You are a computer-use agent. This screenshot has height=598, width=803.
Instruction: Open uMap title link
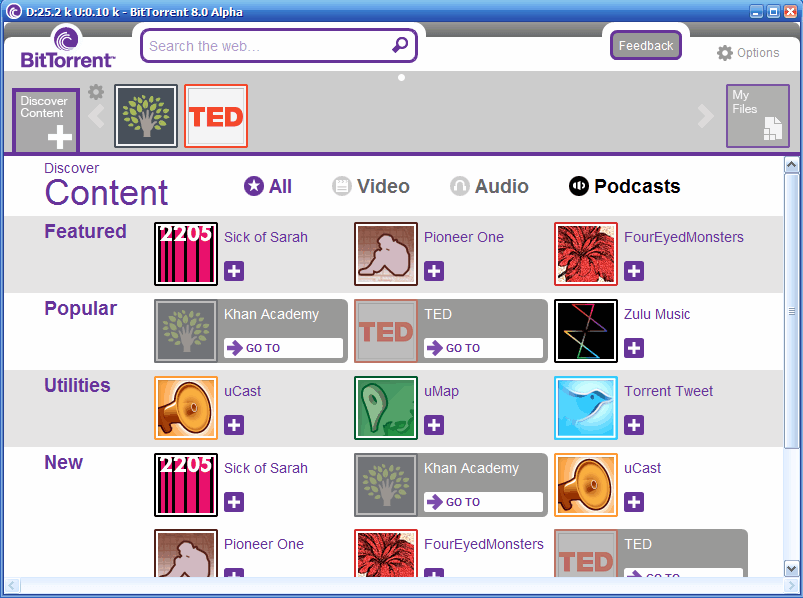441,391
